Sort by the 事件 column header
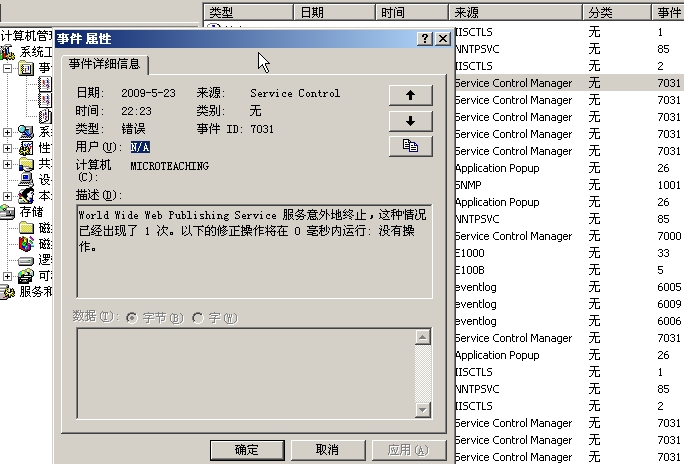This screenshot has height=464, width=684. pyautogui.click(x=668, y=12)
